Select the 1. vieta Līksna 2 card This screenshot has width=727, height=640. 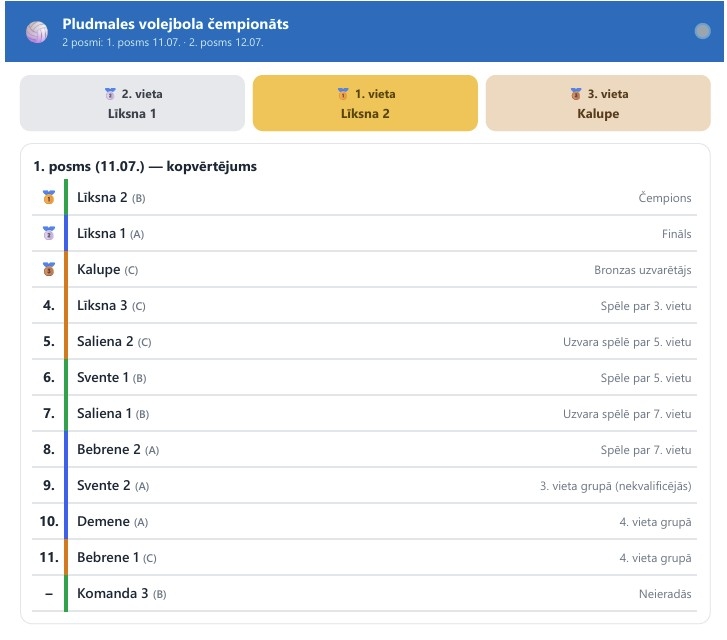365,103
